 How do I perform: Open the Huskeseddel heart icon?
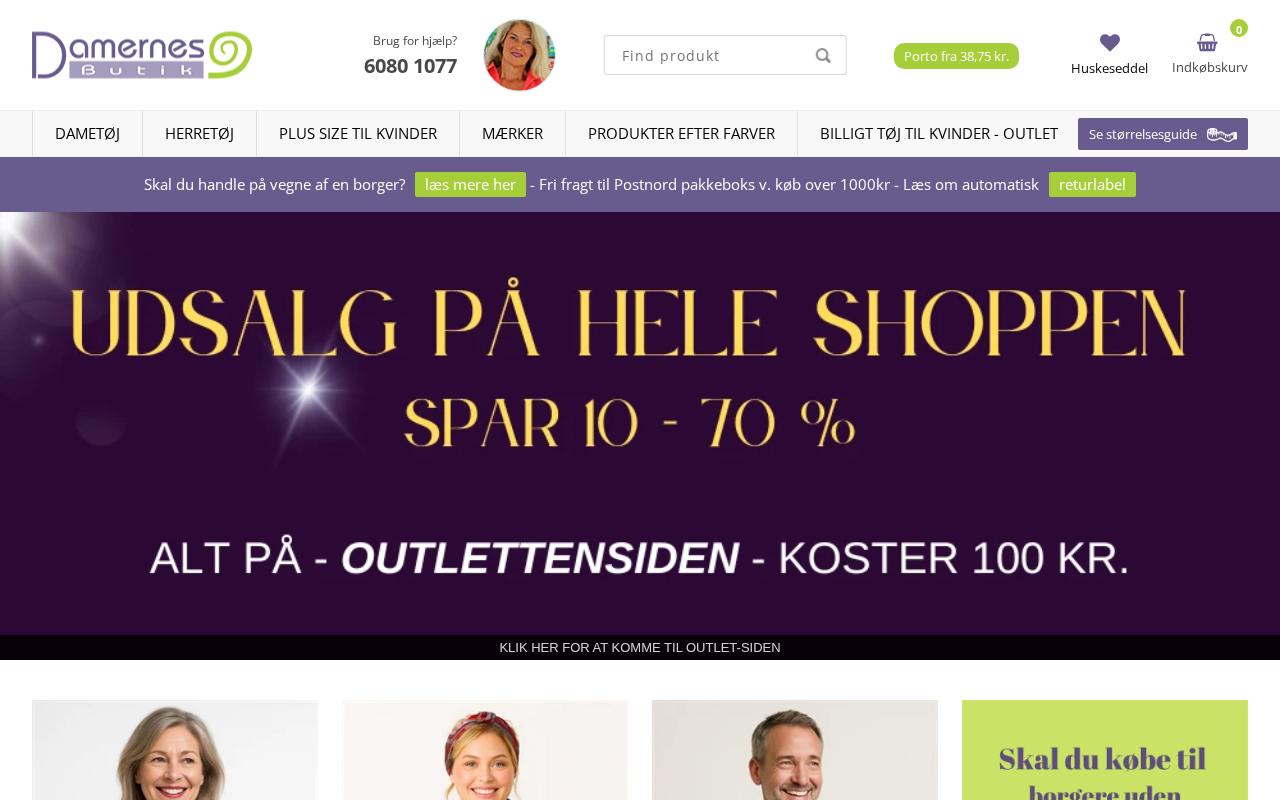pyautogui.click(x=1109, y=43)
